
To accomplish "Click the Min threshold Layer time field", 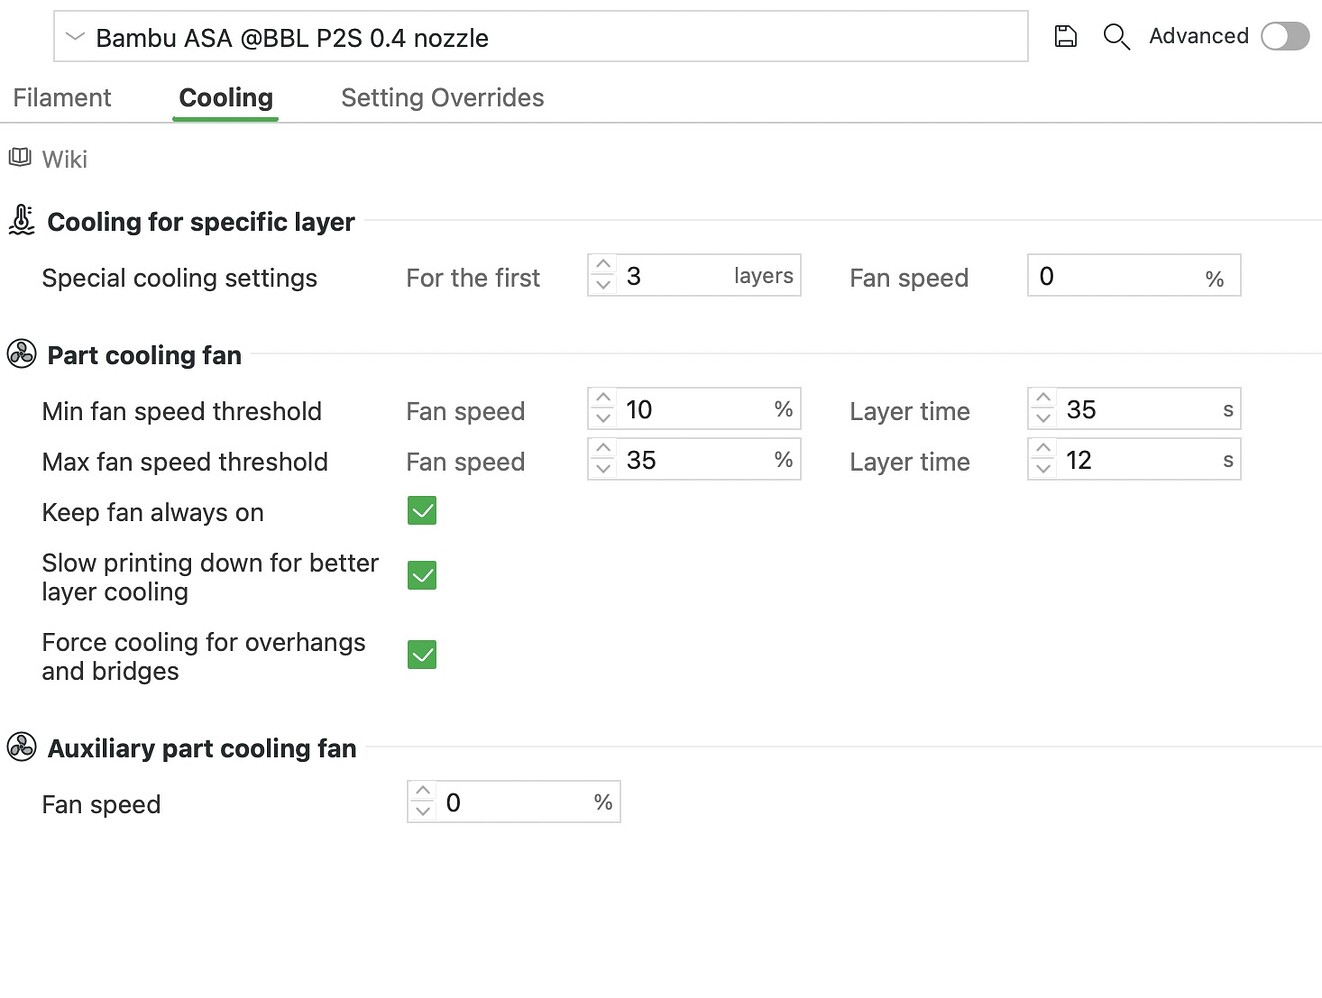I will coord(1134,408).
